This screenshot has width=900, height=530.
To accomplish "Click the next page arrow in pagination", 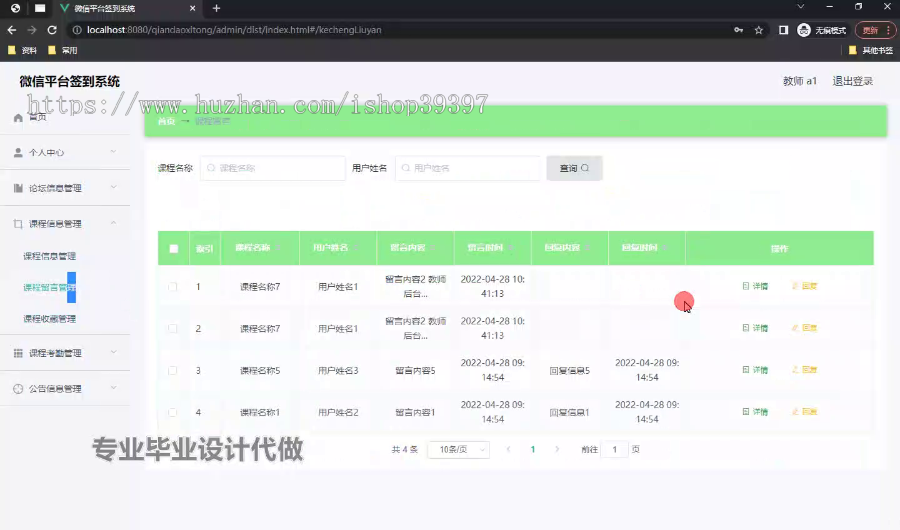I will pos(557,450).
